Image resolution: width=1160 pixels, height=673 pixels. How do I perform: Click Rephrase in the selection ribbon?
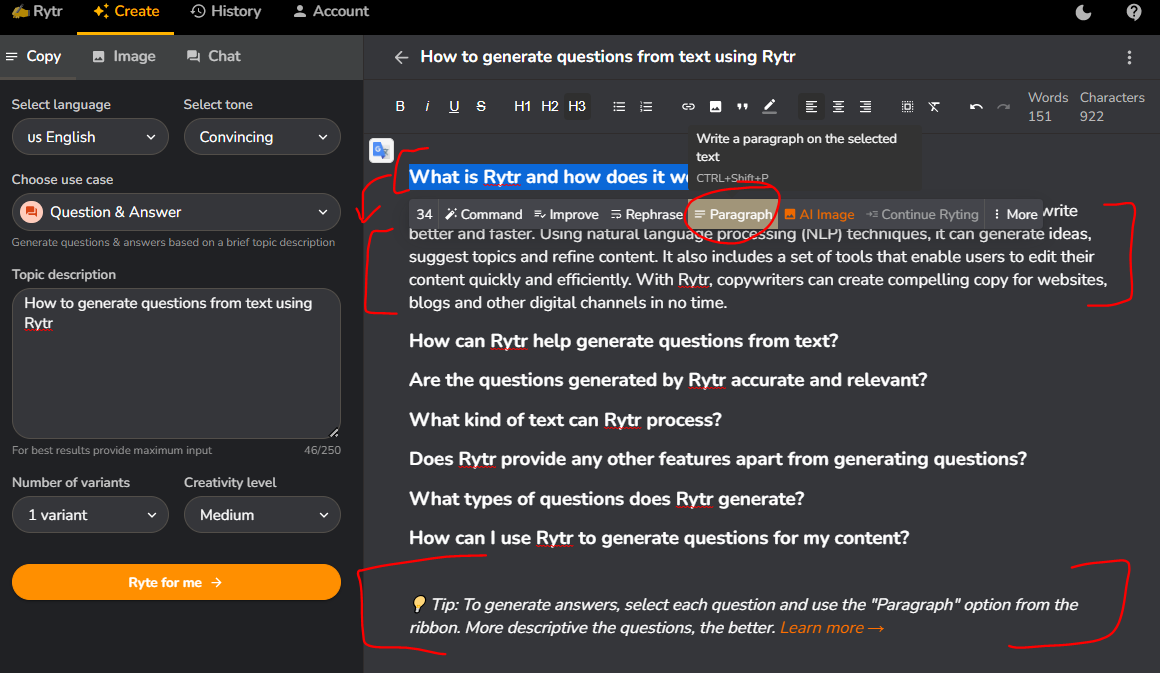[x=647, y=214]
